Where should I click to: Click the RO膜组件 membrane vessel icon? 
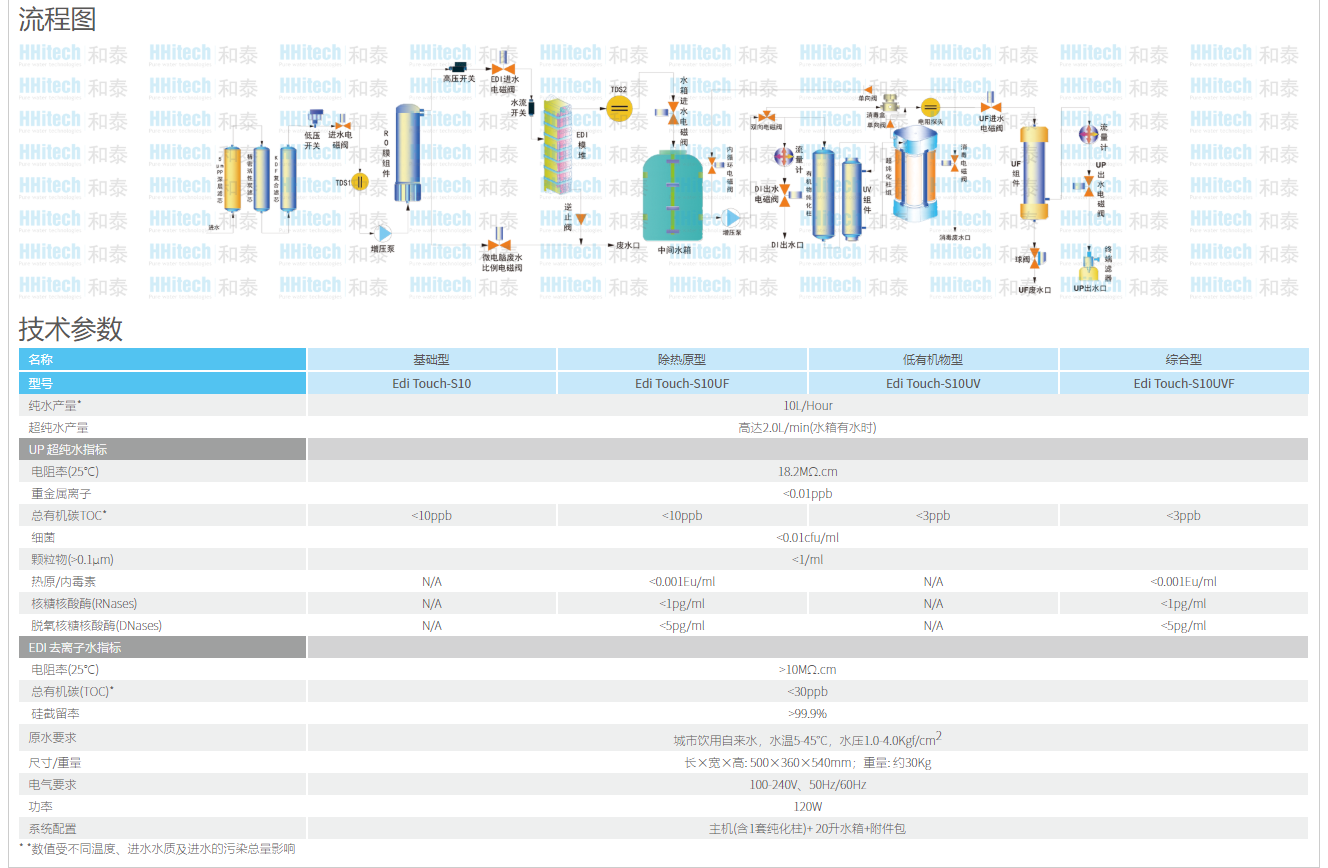coord(407,152)
